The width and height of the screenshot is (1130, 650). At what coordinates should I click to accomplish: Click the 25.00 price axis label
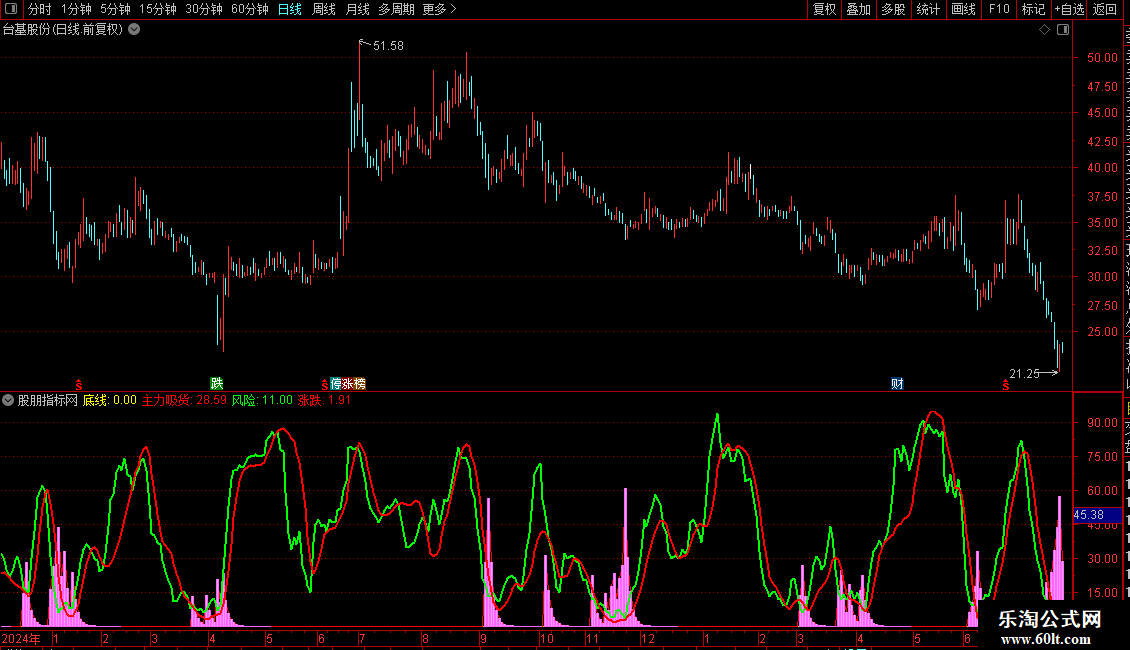pyautogui.click(x=1103, y=332)
